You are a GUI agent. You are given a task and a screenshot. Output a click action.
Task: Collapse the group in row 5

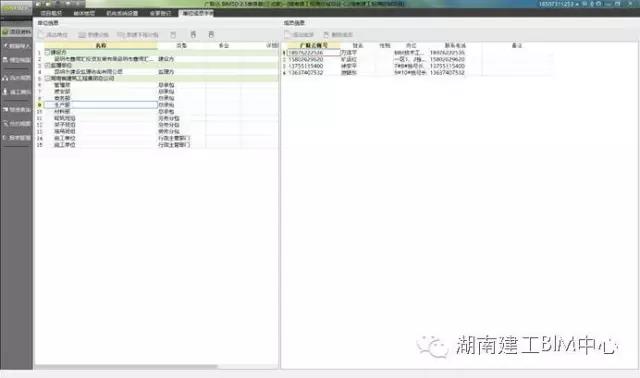pyautogui.click(x=47, y=78)
